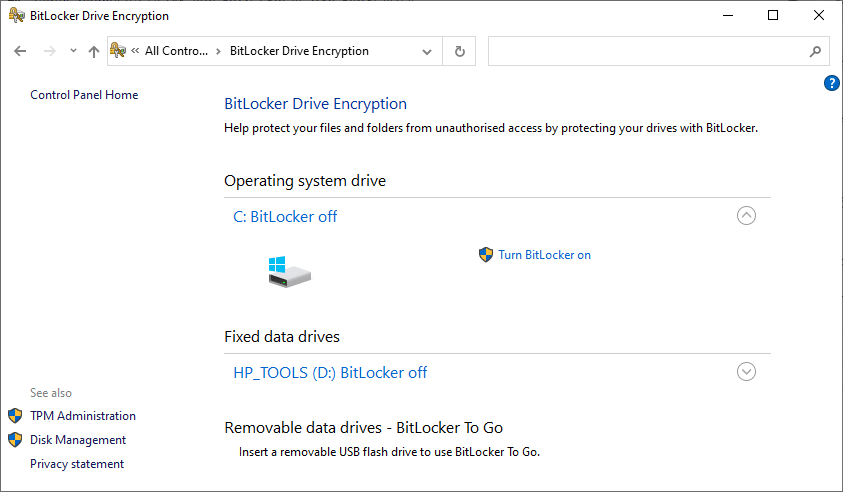
Task: Collapse the C: drive section chevron
Action: tap(746, 215)
